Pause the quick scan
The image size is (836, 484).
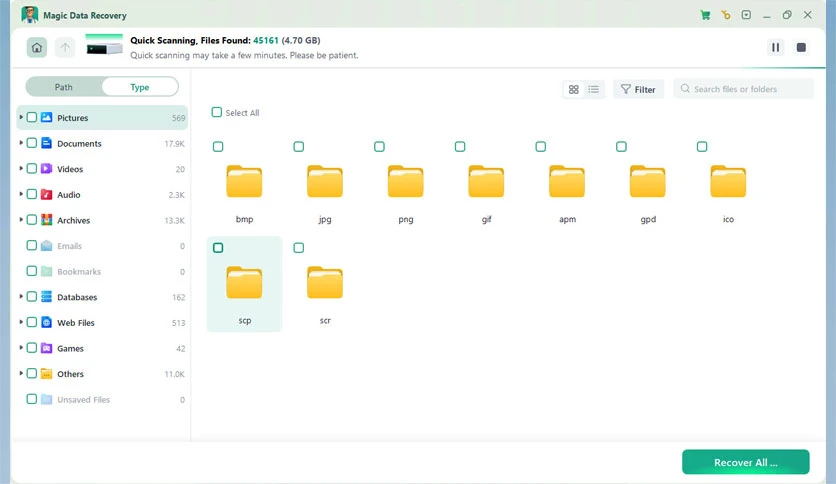[x=775, y=47]
